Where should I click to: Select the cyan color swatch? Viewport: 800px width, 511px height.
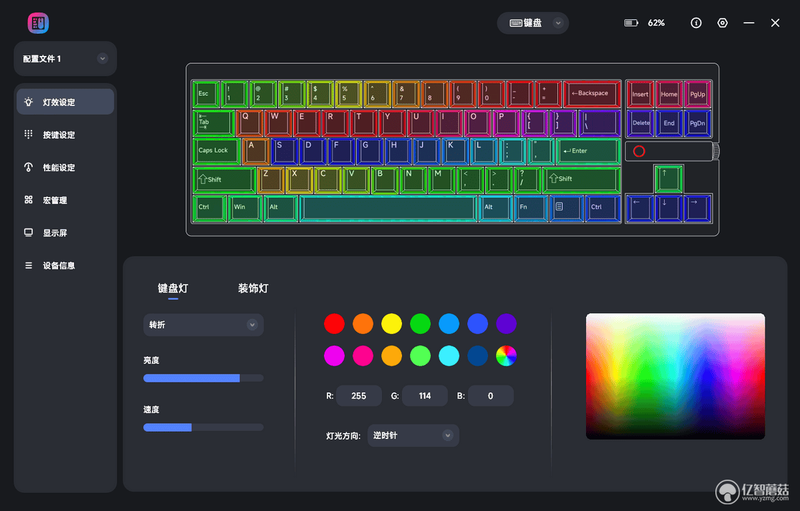click(x=449, y=356)
